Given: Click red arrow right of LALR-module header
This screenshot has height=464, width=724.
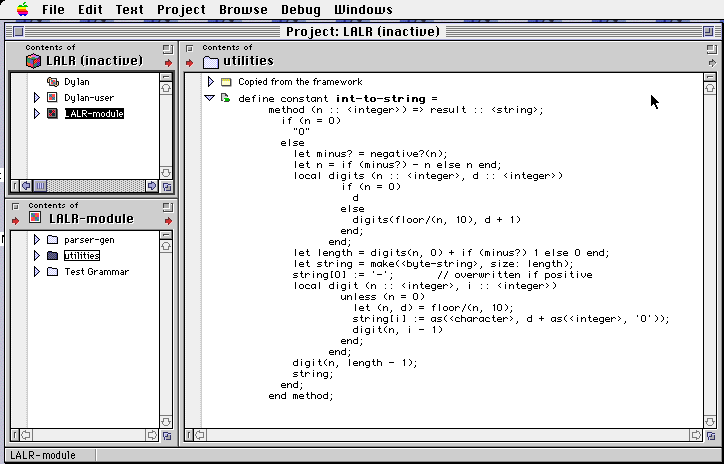Looking at the screenshot, I should 168,221.
